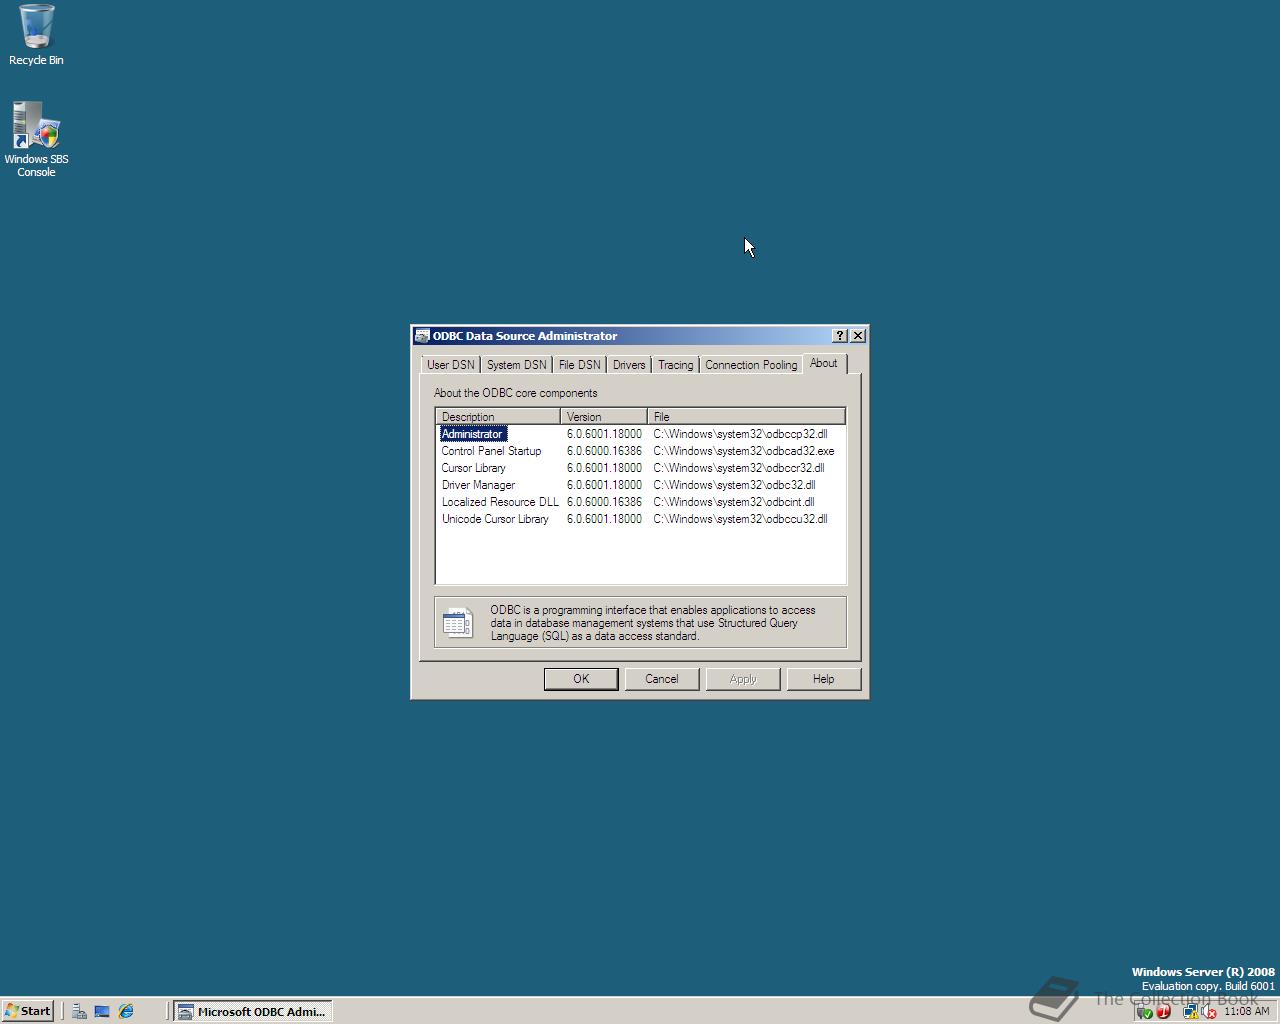Launch Internet Explorer from quick launch

(126, 1011)
